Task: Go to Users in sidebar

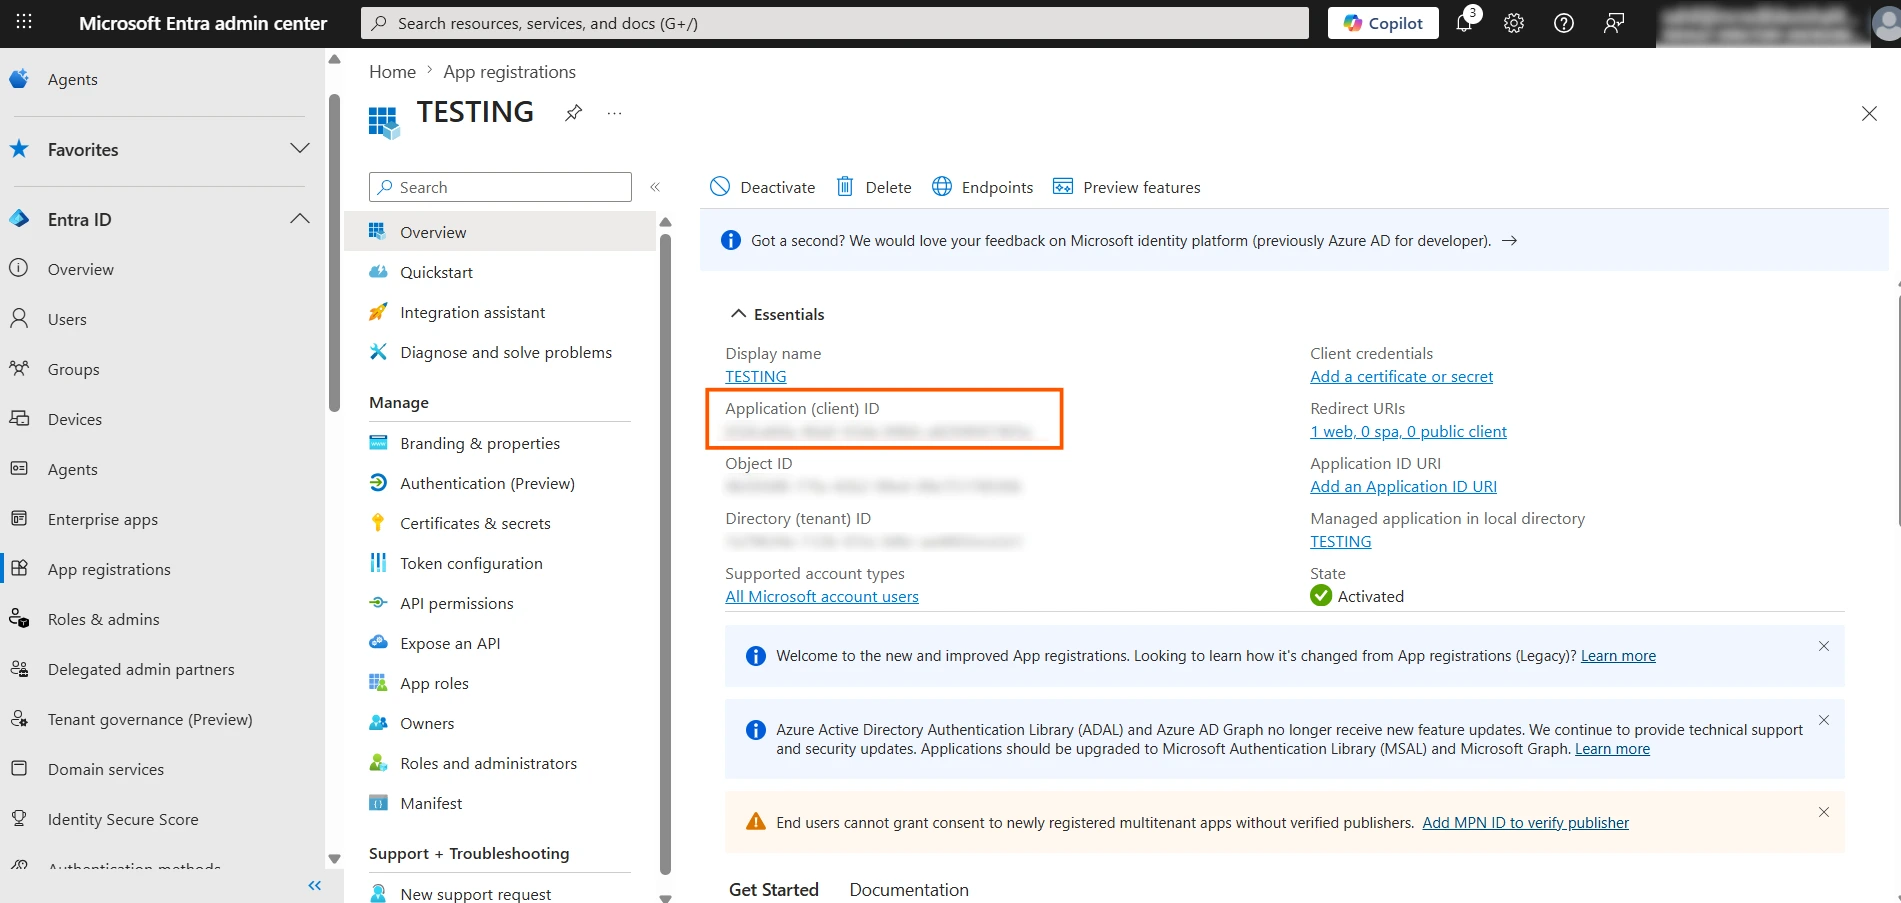Action: 67,319
